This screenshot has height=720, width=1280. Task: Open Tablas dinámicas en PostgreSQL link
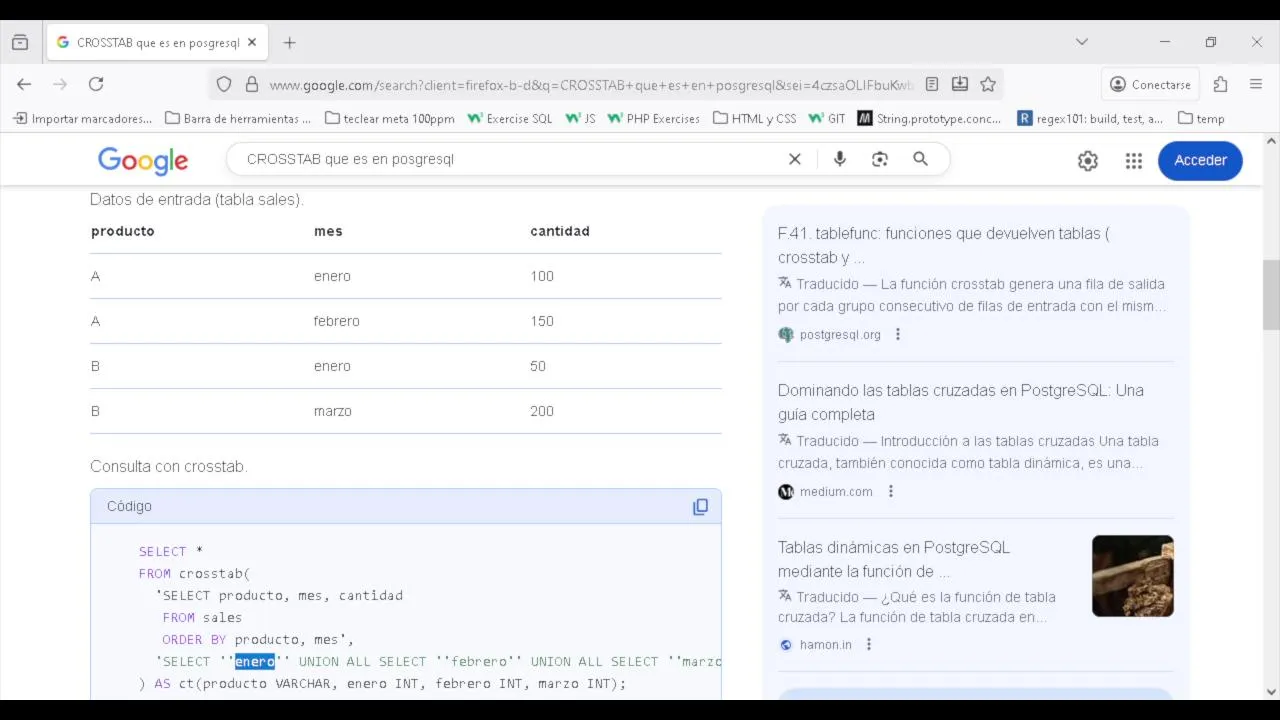coord(893,559)
